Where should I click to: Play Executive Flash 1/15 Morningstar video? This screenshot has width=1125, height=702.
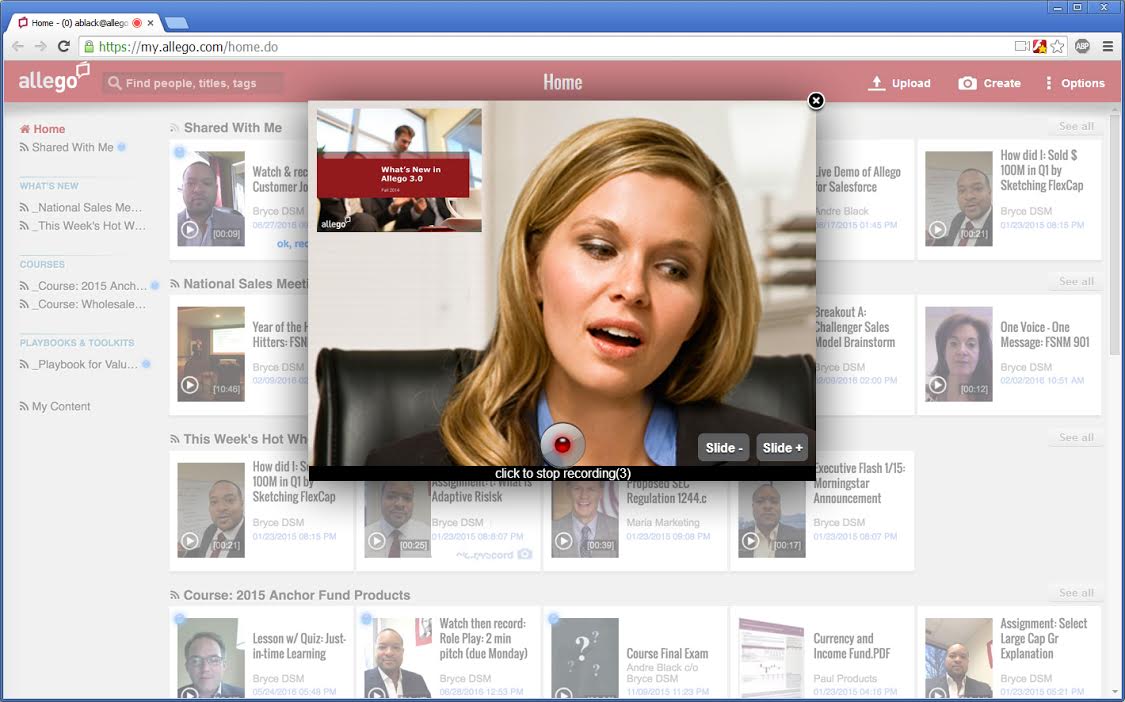[772, 518]
